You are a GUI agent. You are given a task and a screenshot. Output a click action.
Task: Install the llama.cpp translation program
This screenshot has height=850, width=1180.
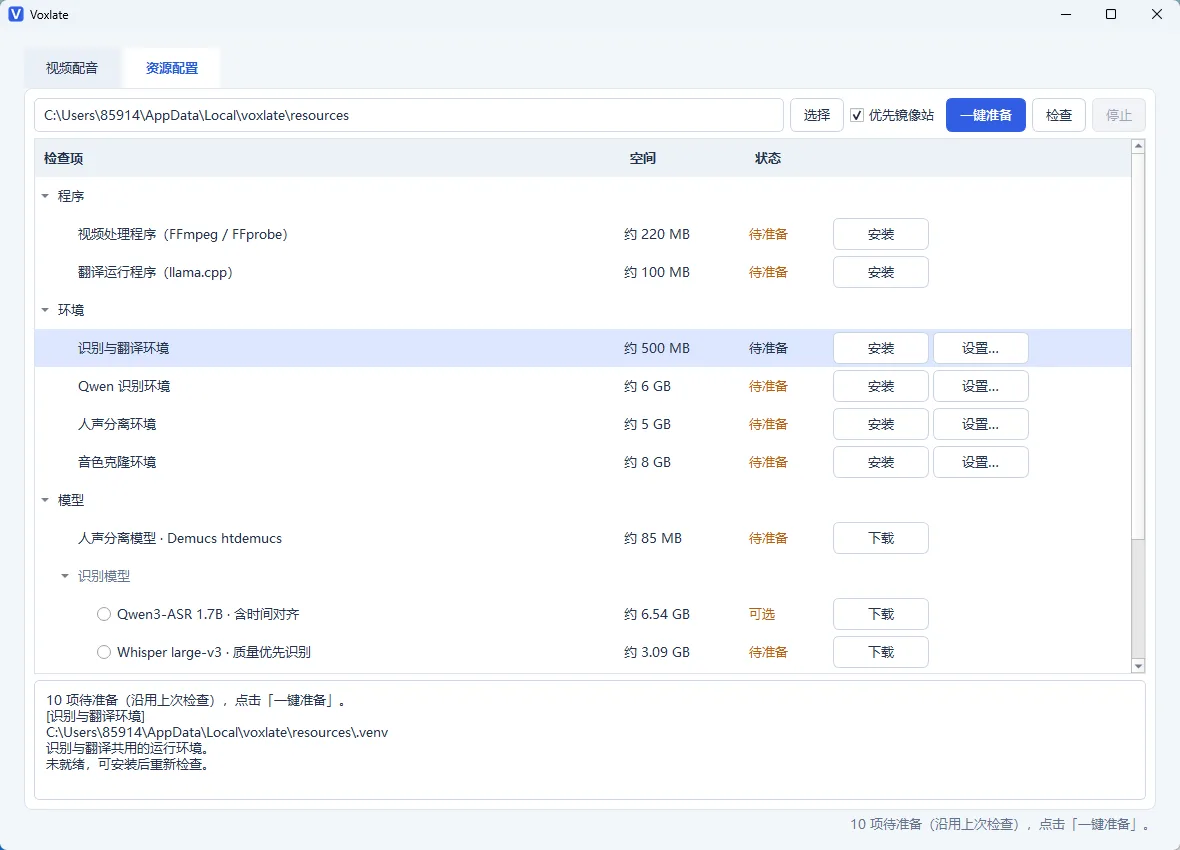pyautogui.click(x=880, y=272)
